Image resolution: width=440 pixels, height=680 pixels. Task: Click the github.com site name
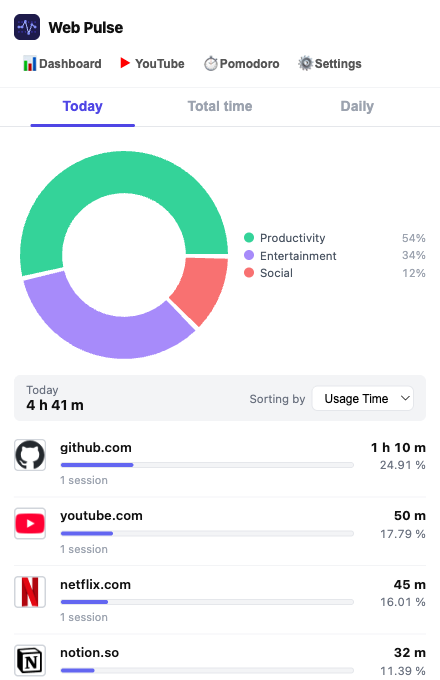click(x=96, y=448)
